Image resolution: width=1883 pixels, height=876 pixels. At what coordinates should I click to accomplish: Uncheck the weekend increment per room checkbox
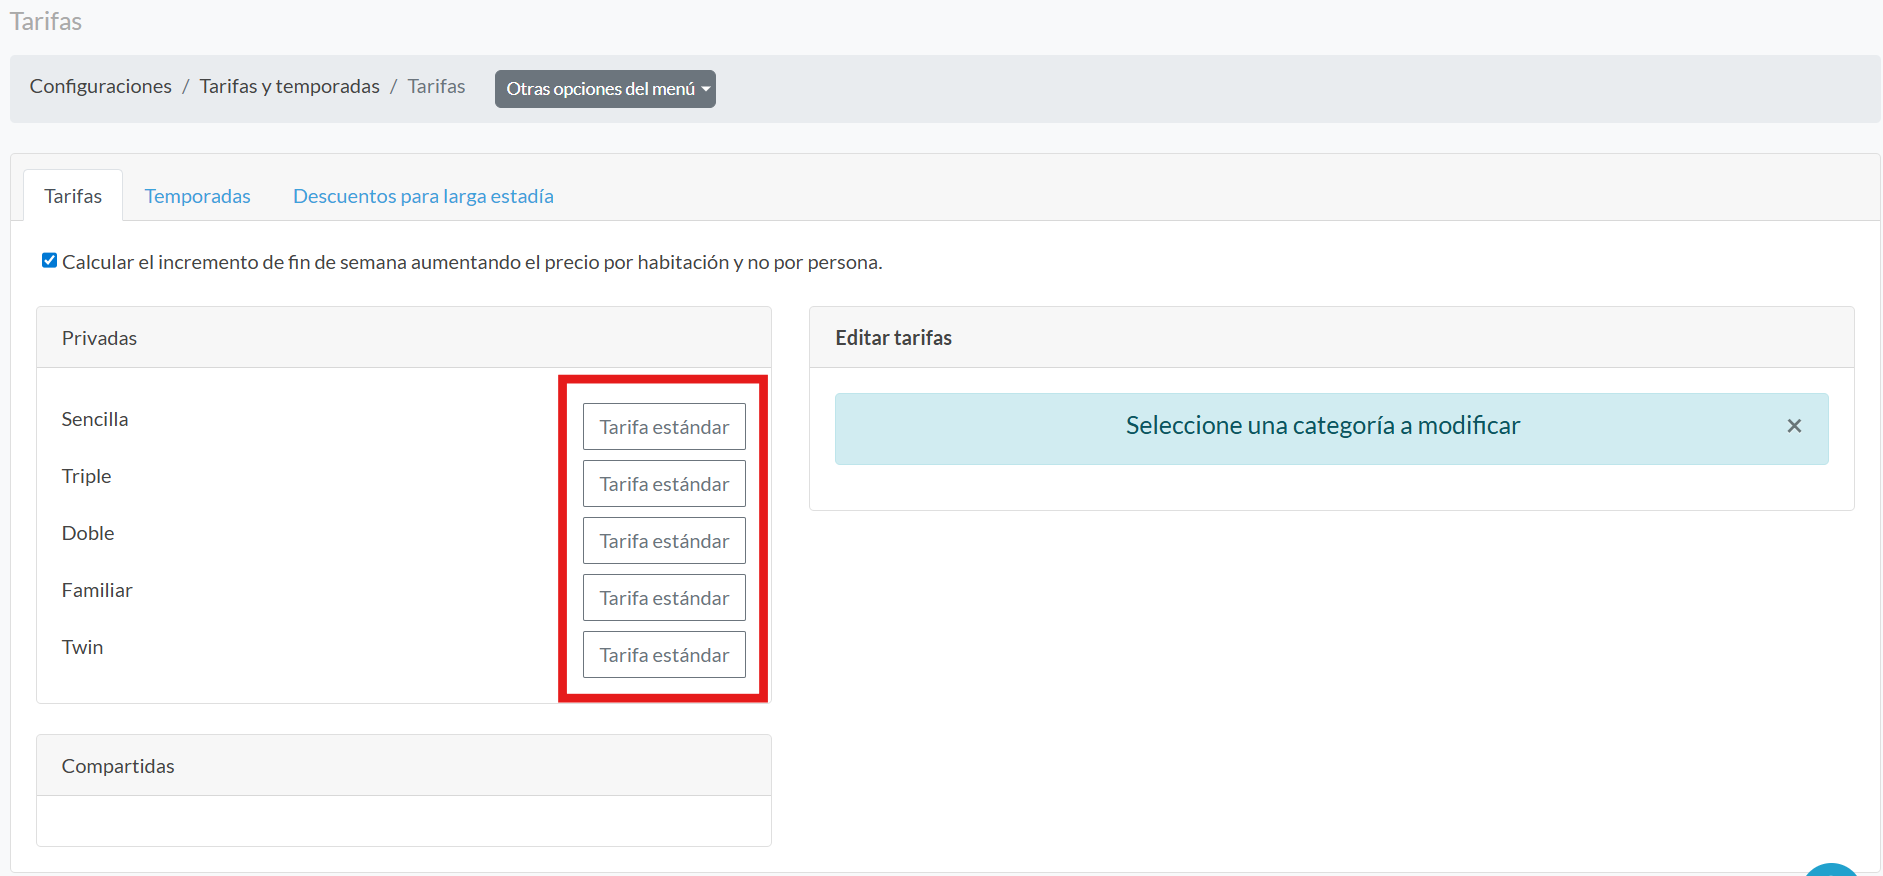[x=49, y=261]
